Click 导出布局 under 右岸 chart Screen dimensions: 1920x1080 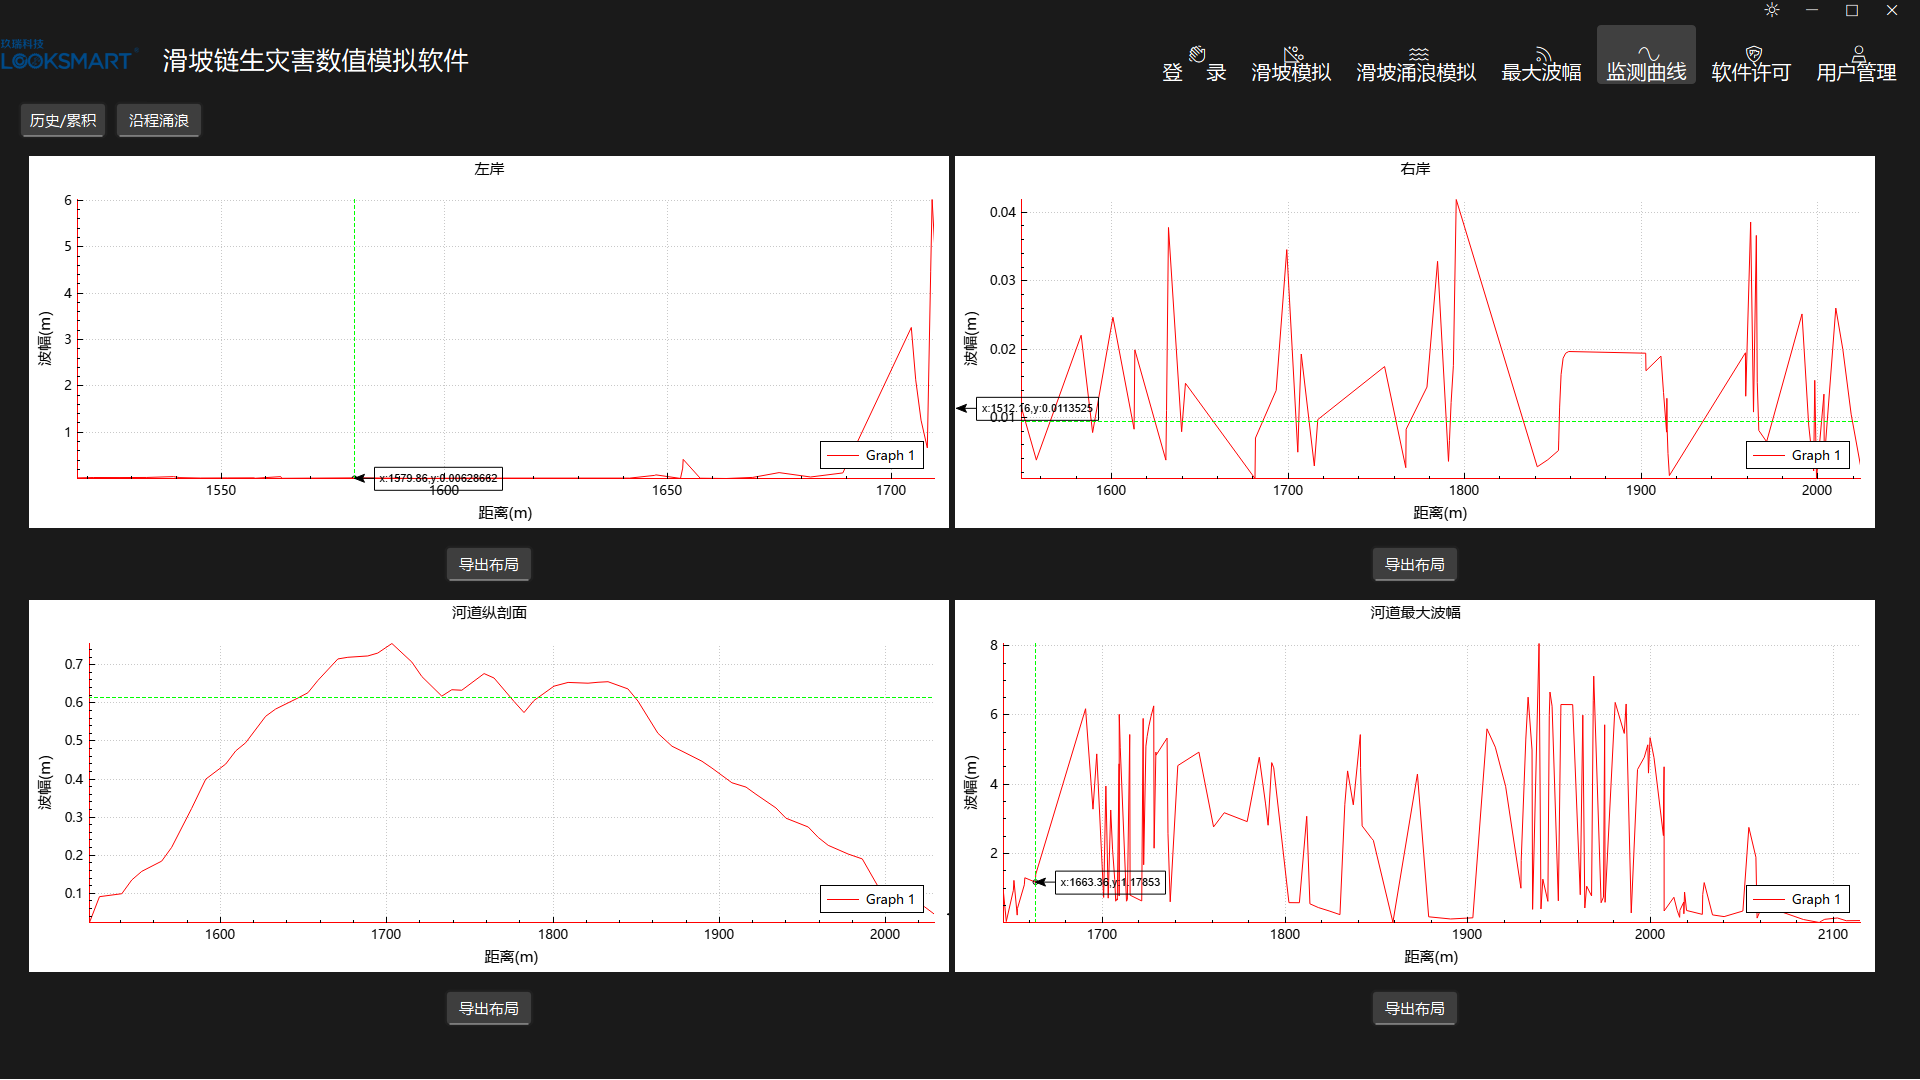click(1414, 565)
